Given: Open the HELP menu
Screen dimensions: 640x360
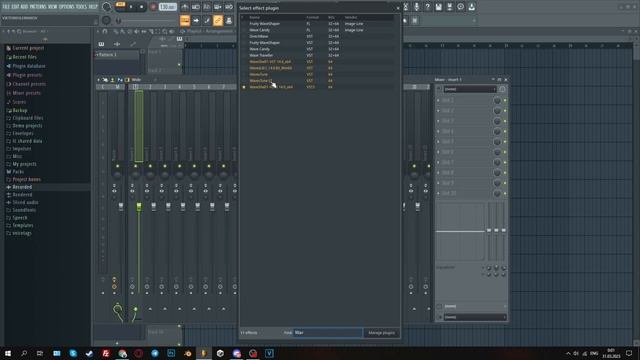Looking at the screenshot, I should [93, 7].
